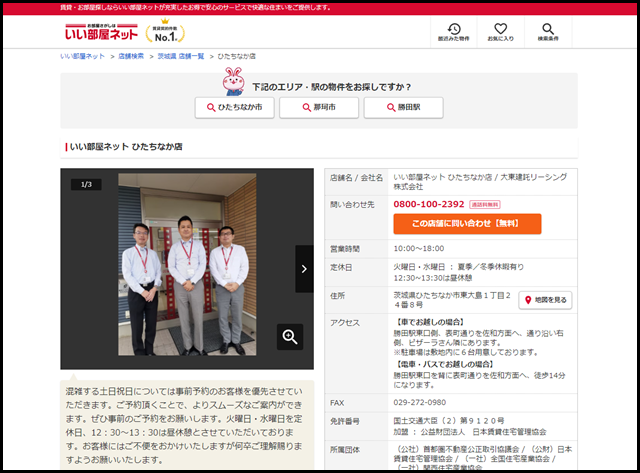Open the recently viewed properties history icon
The width and height of the screenshot is (640, 473).
pyautogui.click(x=453, y=32)
